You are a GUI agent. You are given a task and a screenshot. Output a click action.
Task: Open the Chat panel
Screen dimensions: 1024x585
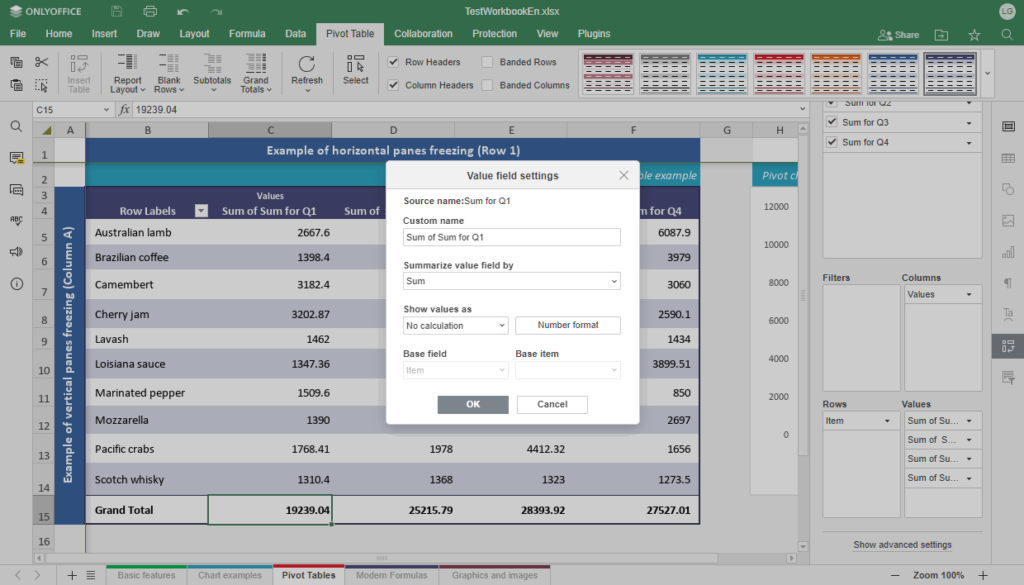tap(16, 190)
